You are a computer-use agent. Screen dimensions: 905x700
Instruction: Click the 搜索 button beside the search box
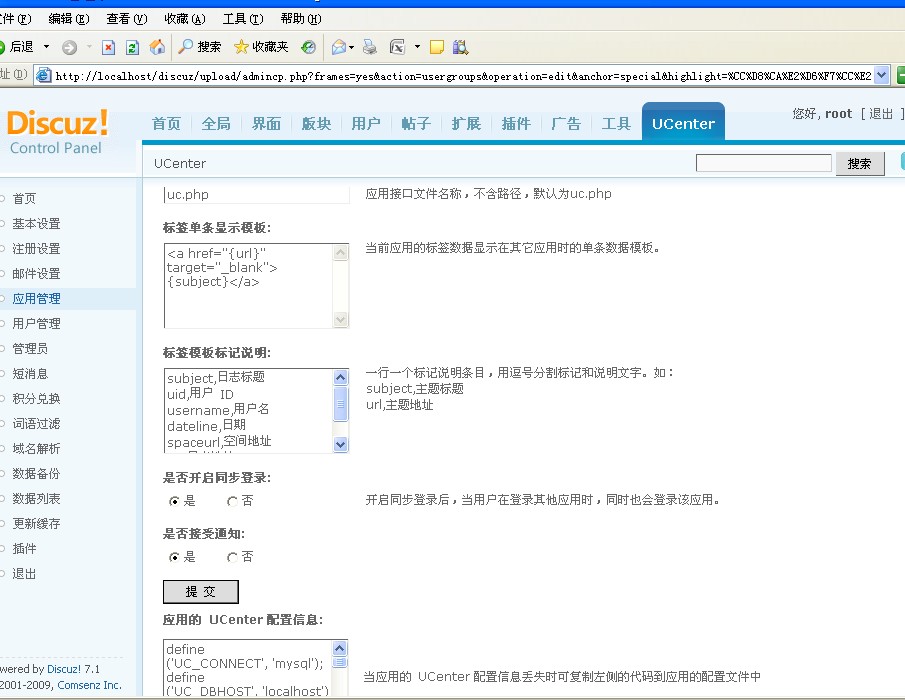tap(859, 164)
